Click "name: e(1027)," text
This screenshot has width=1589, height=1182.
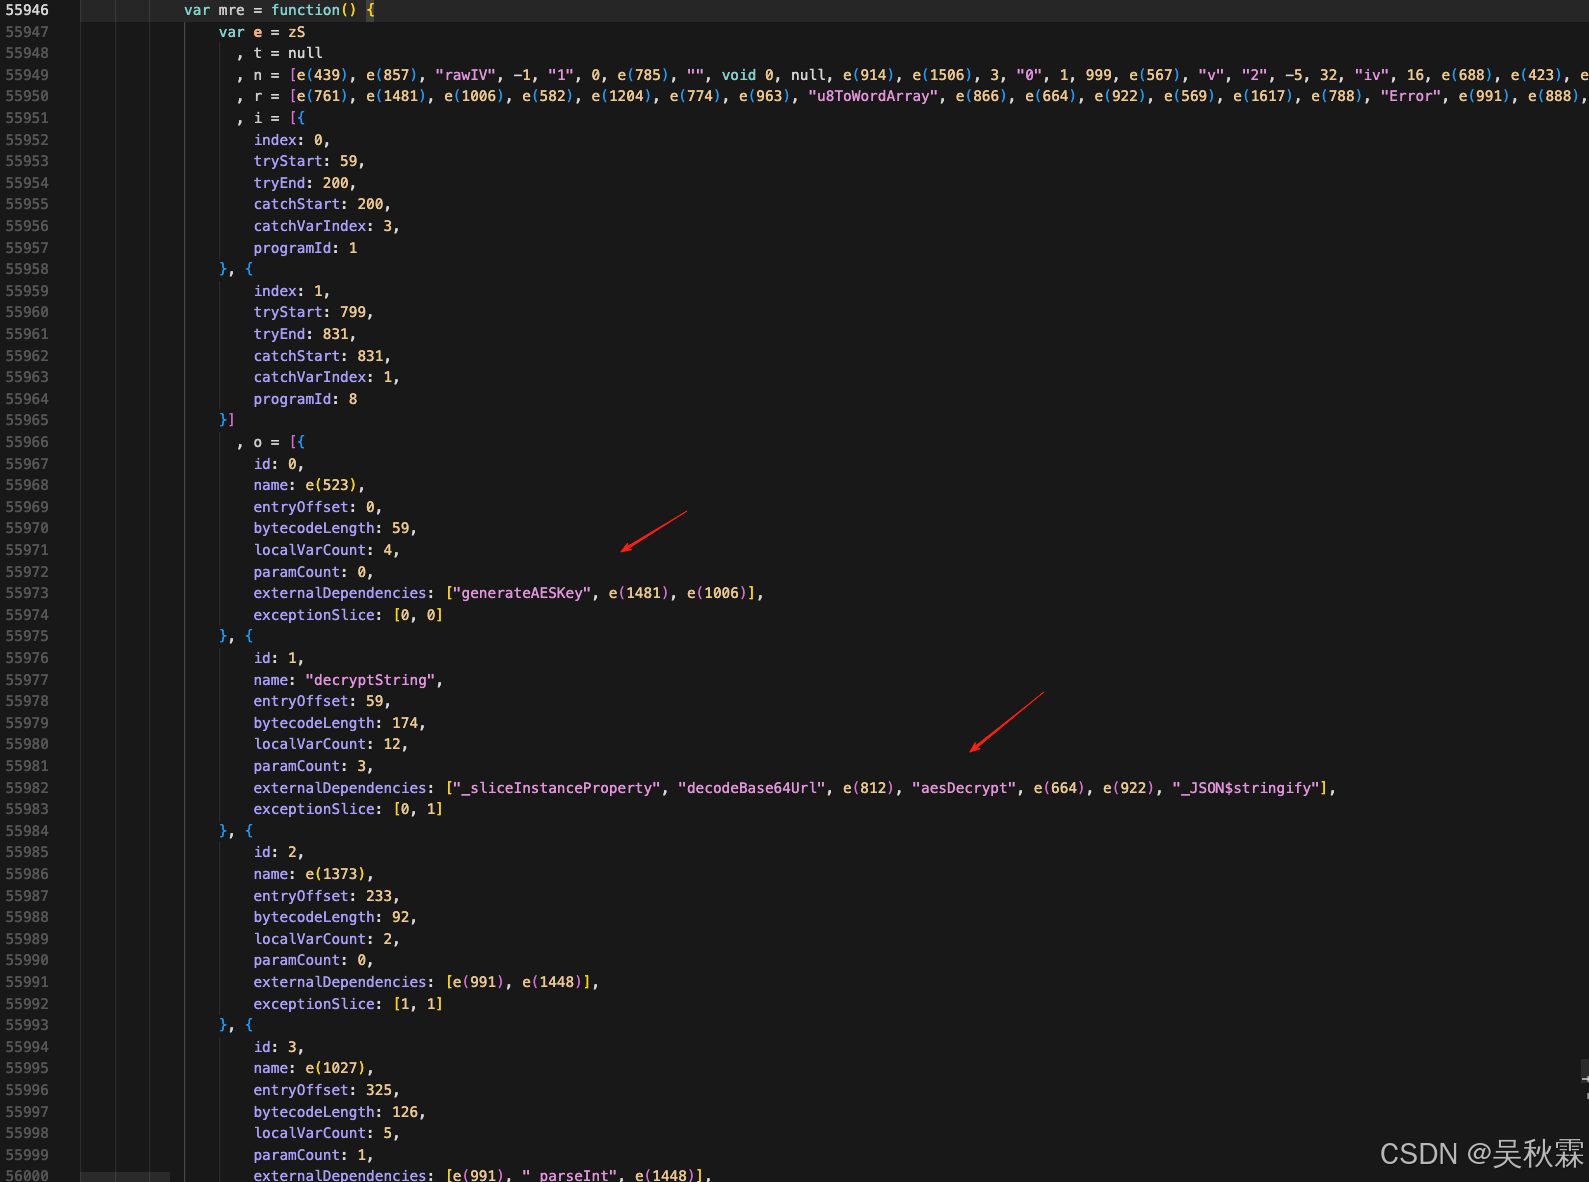pos(313,1068)
